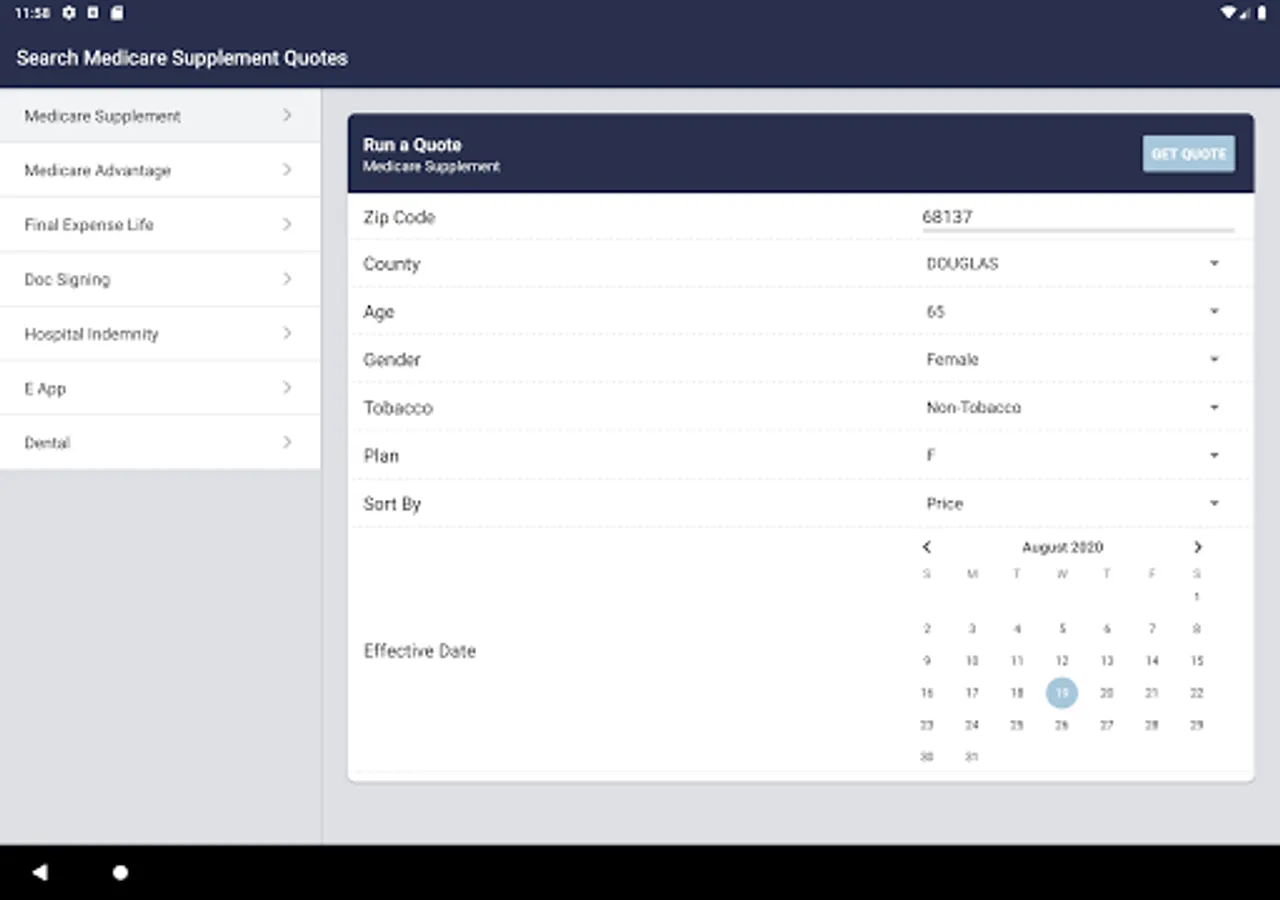Choose August 24 in the calendar
Screen dimensions: 1280x900
[972, 725]
